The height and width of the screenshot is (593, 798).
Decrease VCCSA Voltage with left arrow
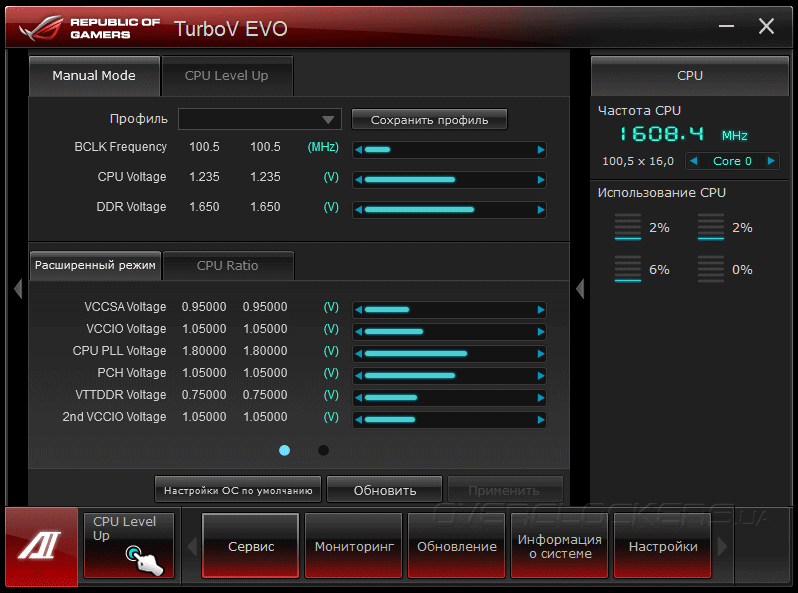[x=359, y=309]
